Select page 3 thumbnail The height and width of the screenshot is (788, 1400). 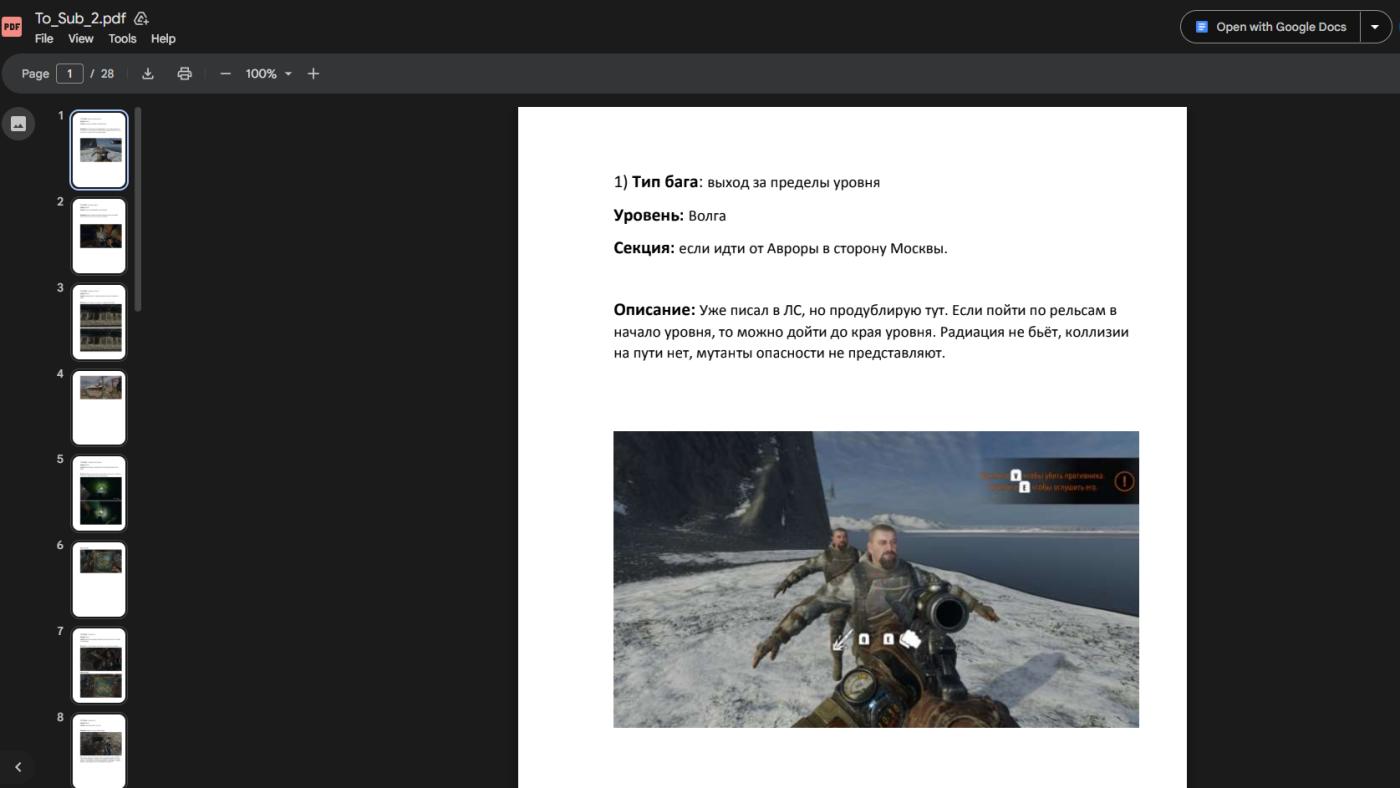99,322
